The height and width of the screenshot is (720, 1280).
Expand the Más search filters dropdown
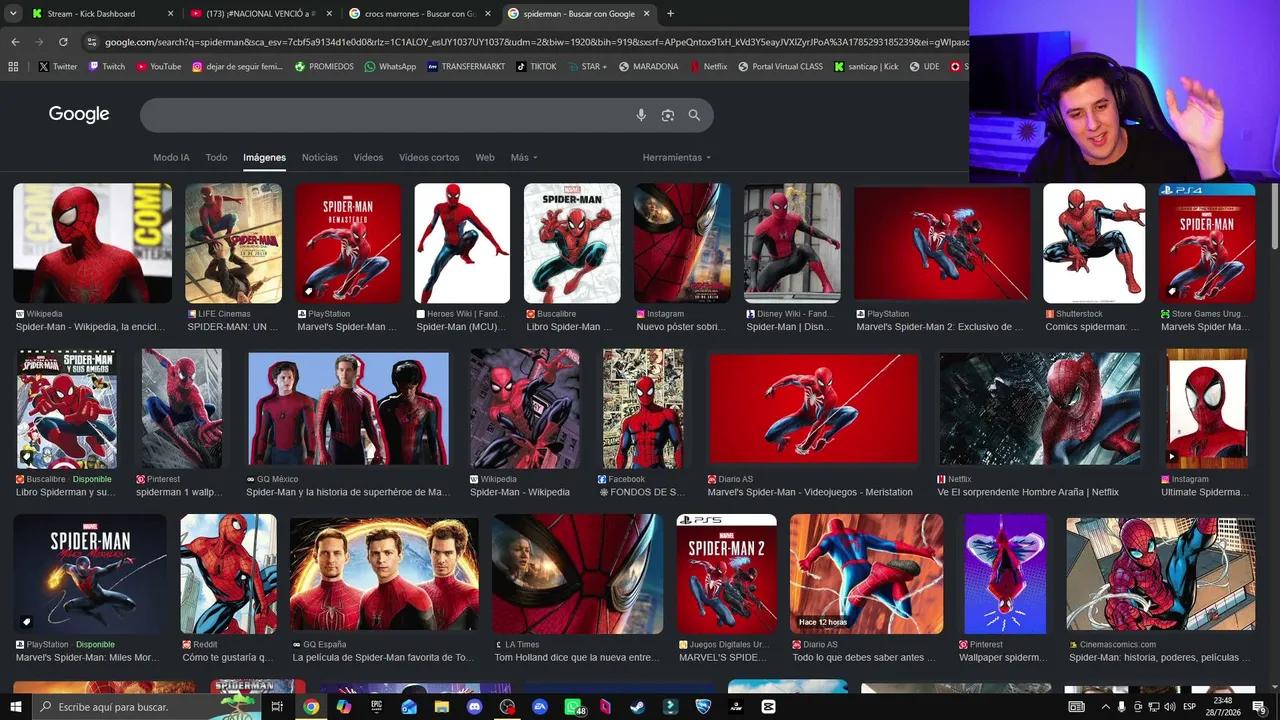[524, 157]
